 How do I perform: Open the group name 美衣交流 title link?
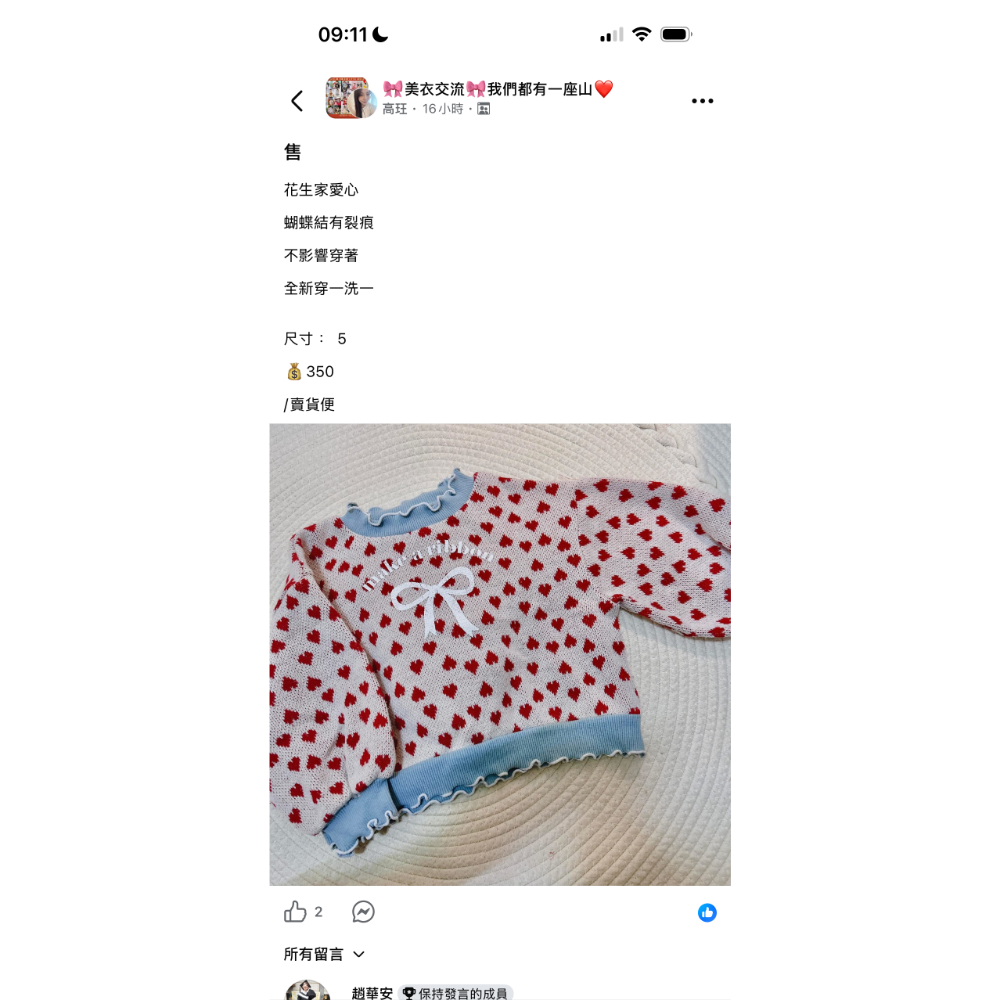[498, 89]
